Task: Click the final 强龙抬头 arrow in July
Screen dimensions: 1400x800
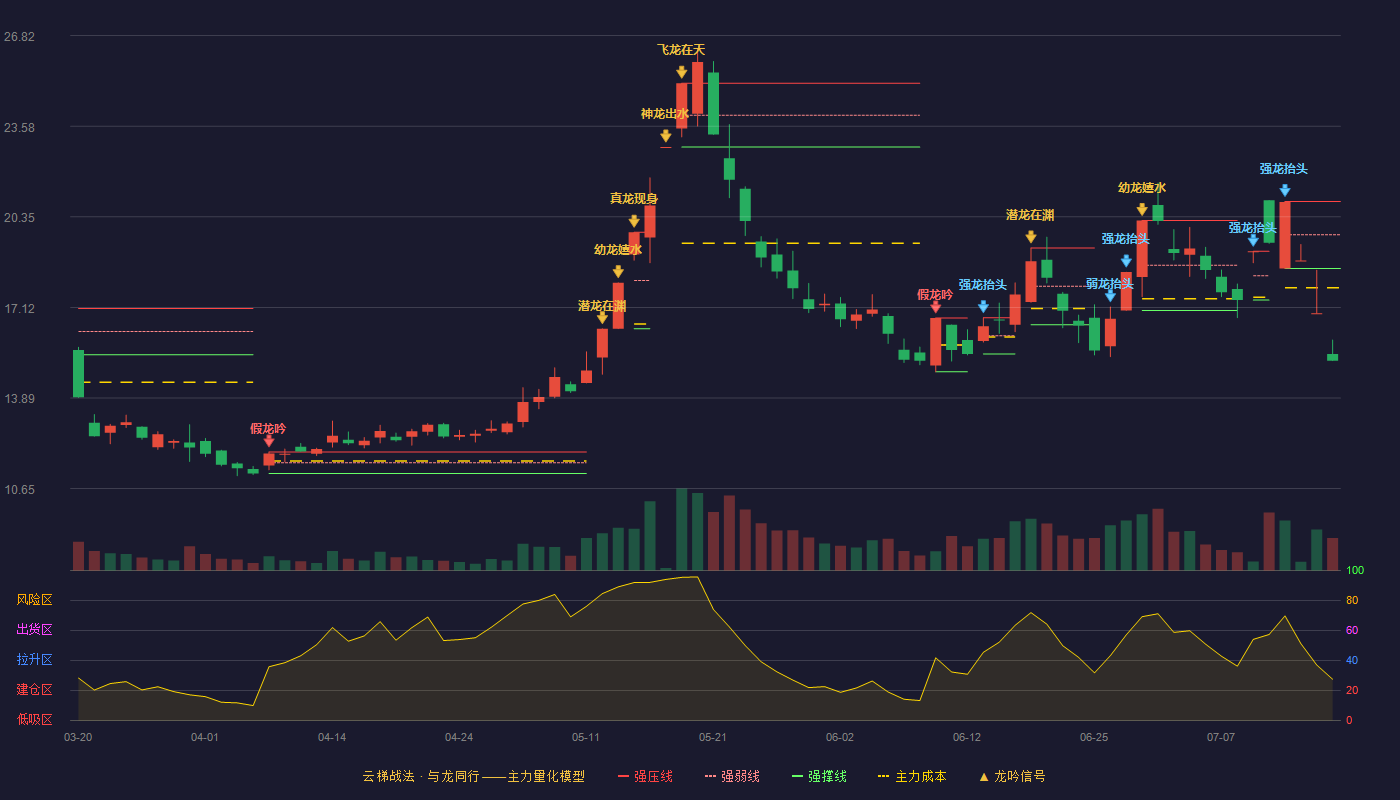Action: point(1284,190)
